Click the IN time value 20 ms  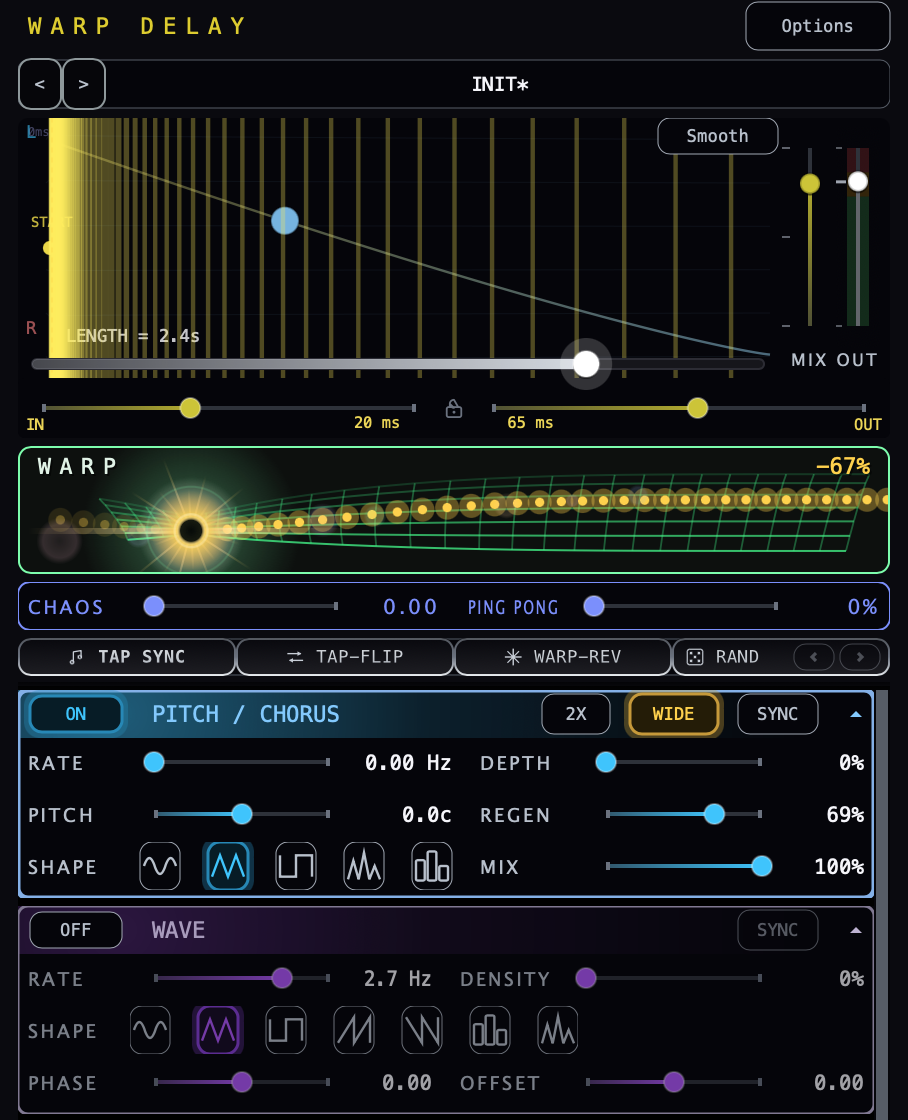tap(376, 422)
